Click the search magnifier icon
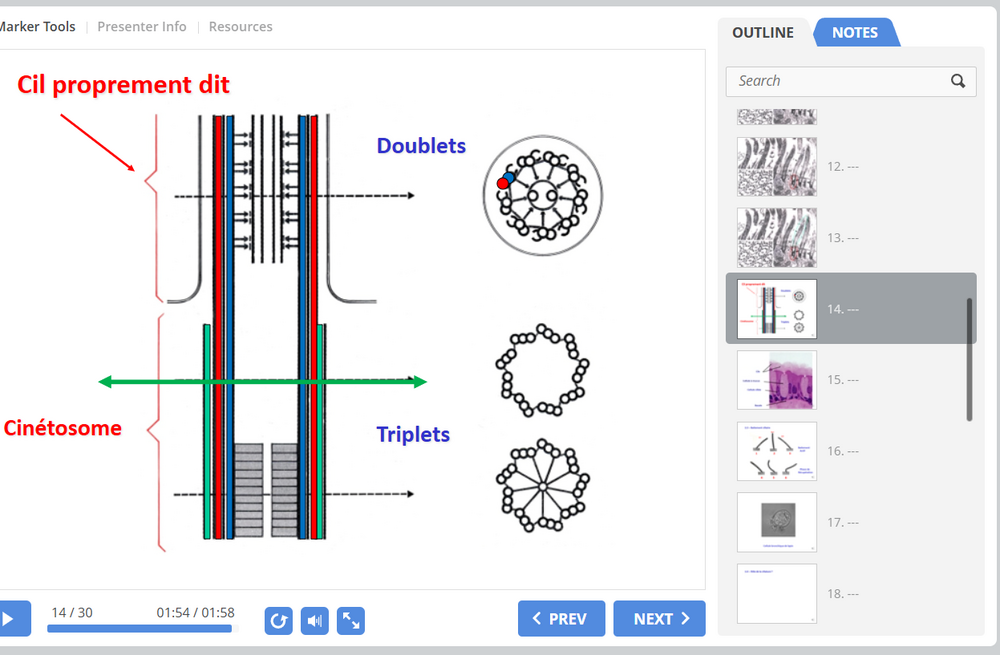 click(x=957, y=81)
